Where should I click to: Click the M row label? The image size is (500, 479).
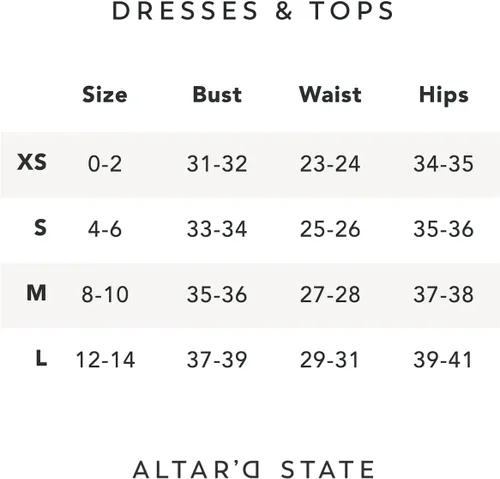tap(36, 293)
